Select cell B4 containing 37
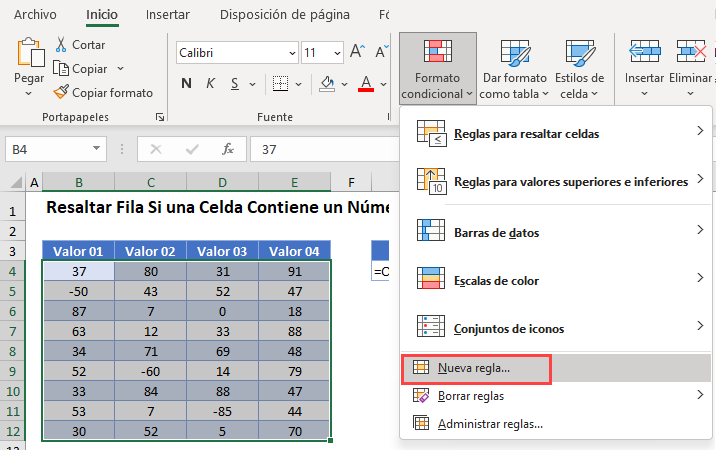This screenshot has height=450, width=716. tap(78, 271)
